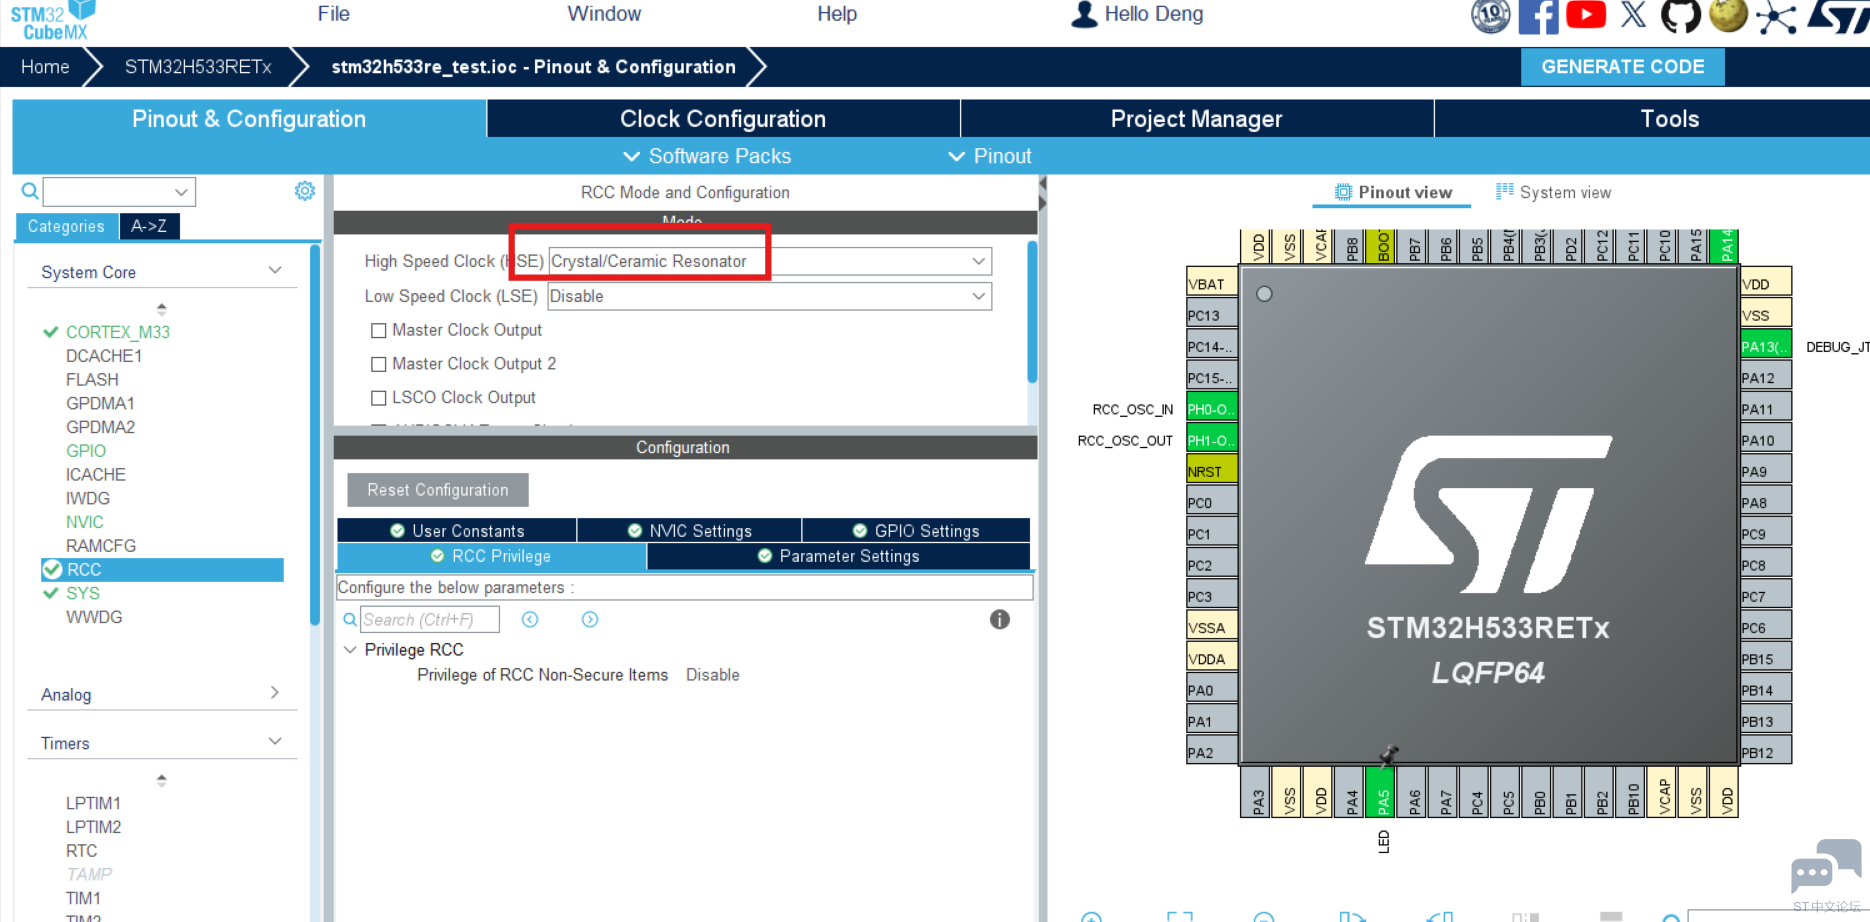Open the gear settings icon above categories

(305, 190)
